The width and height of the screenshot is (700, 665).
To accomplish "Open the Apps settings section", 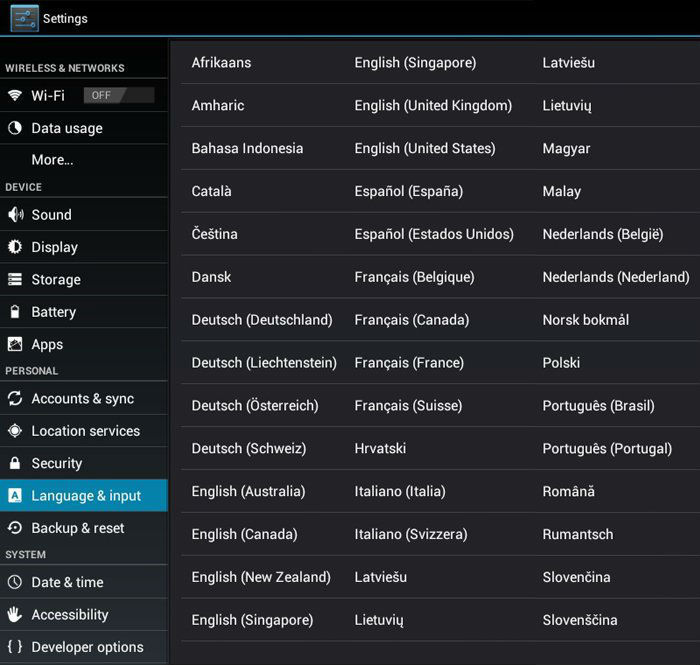I will (47, 345).
